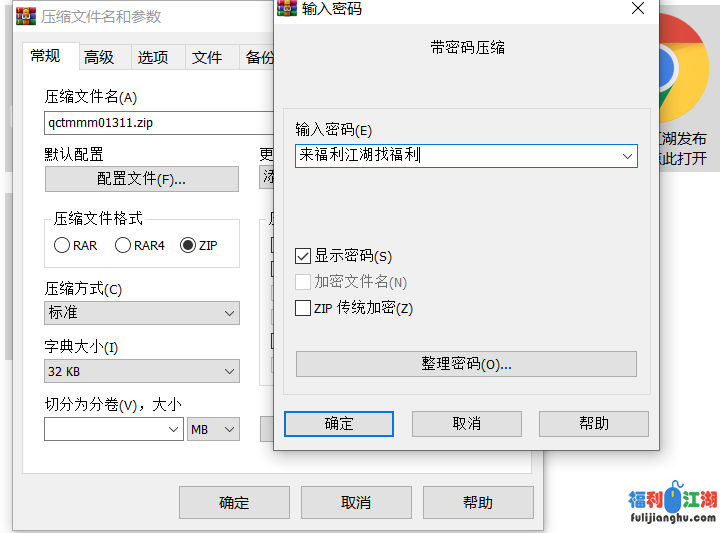Open the 压缩方式 dropdown
This screenshot has width=728, height=533.
tap(142, 313)
